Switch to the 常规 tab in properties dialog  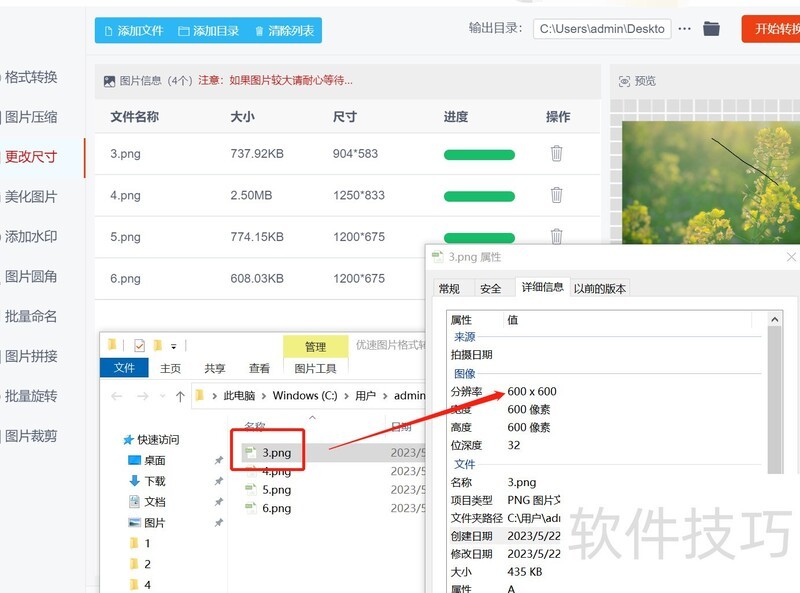(449, 288)
